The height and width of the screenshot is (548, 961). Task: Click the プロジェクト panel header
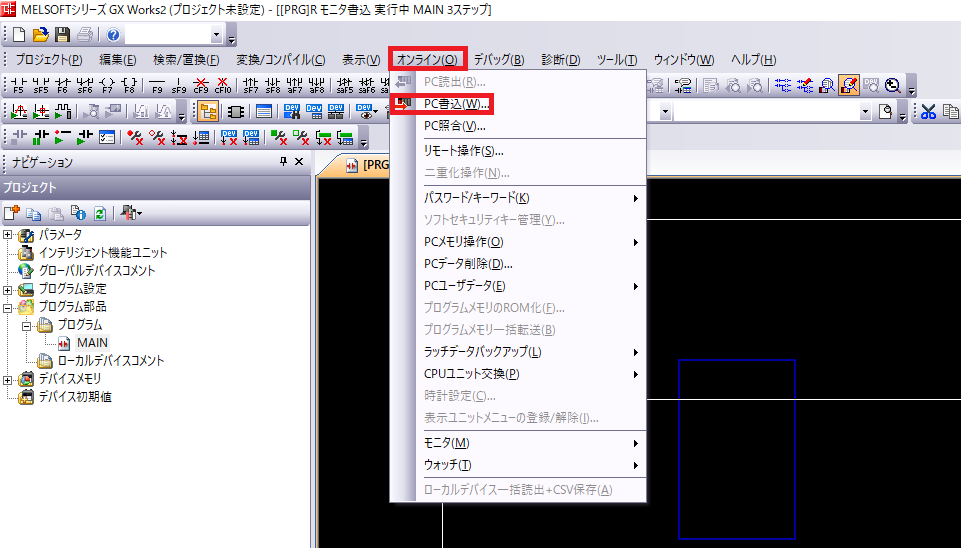coord(156,188)
